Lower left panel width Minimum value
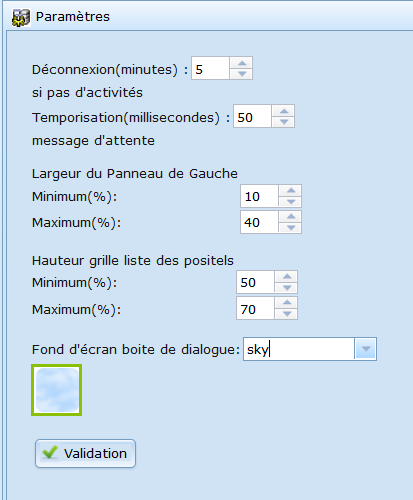This screenshot has width=413, height=500. click(x=291, y=201)
